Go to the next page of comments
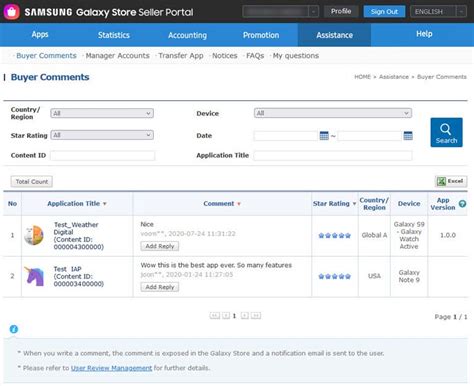The image size is (474, 386). click(245, 315)
